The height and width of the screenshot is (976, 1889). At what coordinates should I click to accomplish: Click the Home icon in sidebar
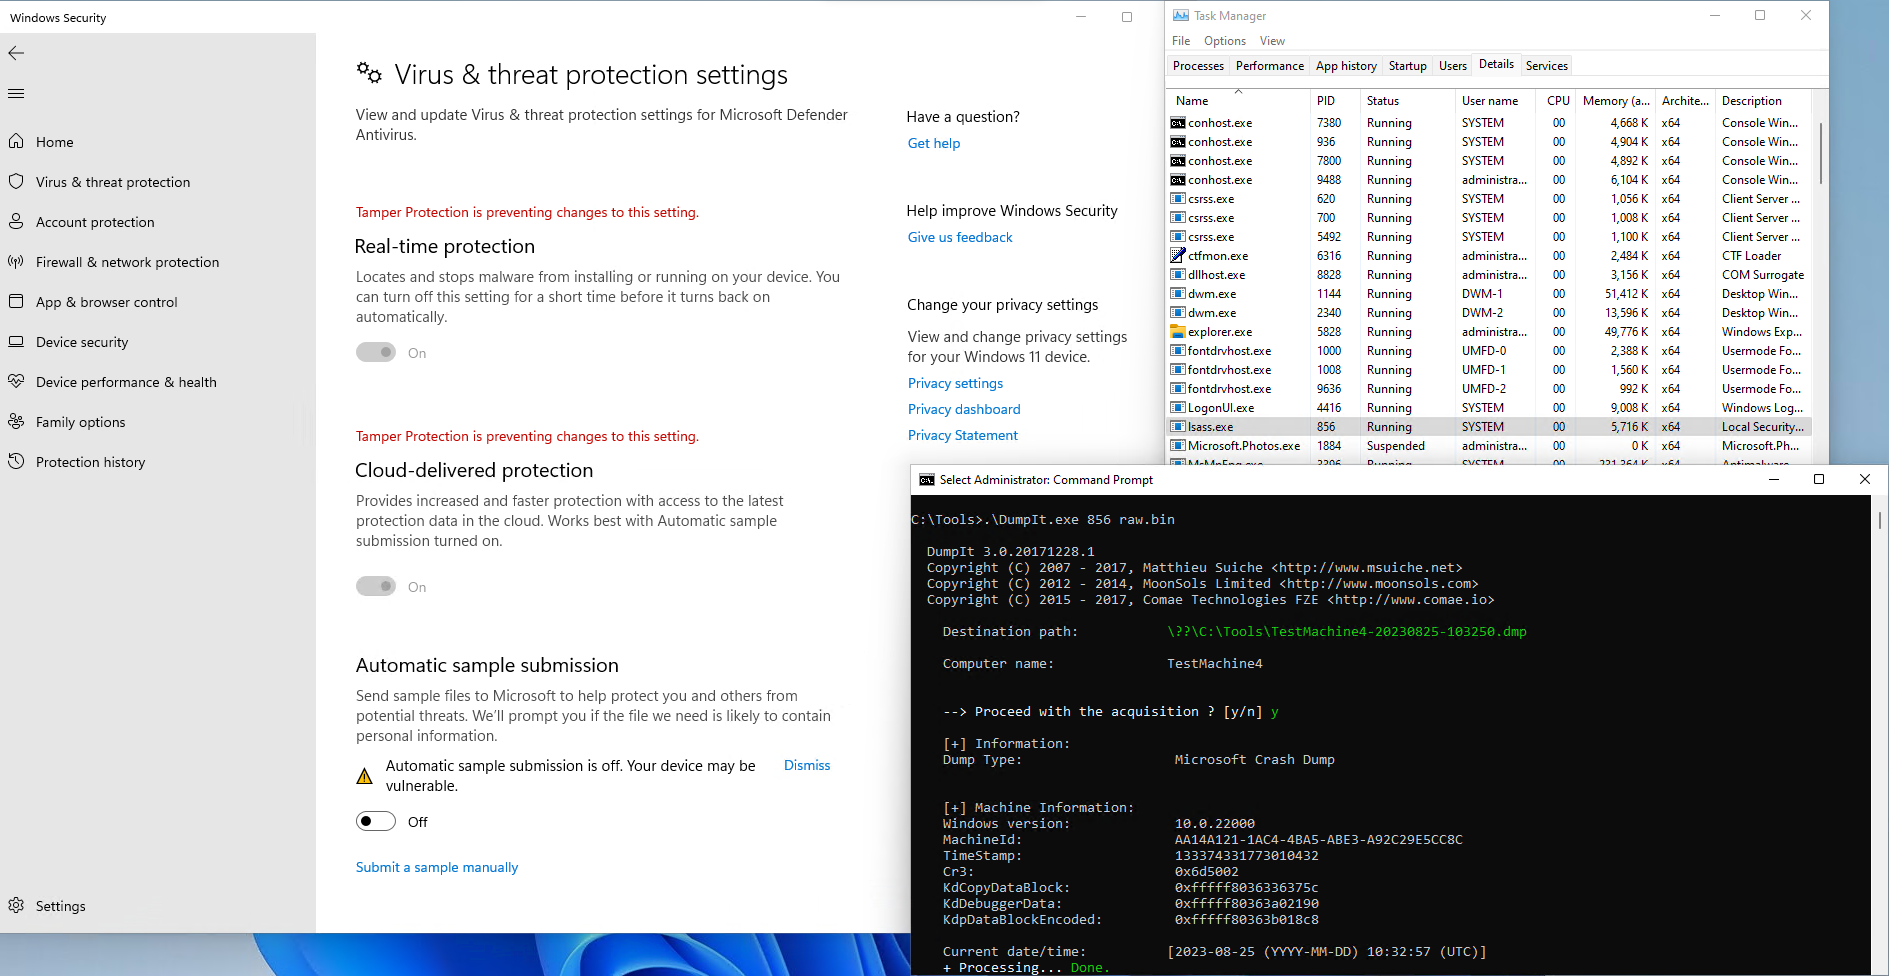tap(16, 141)
